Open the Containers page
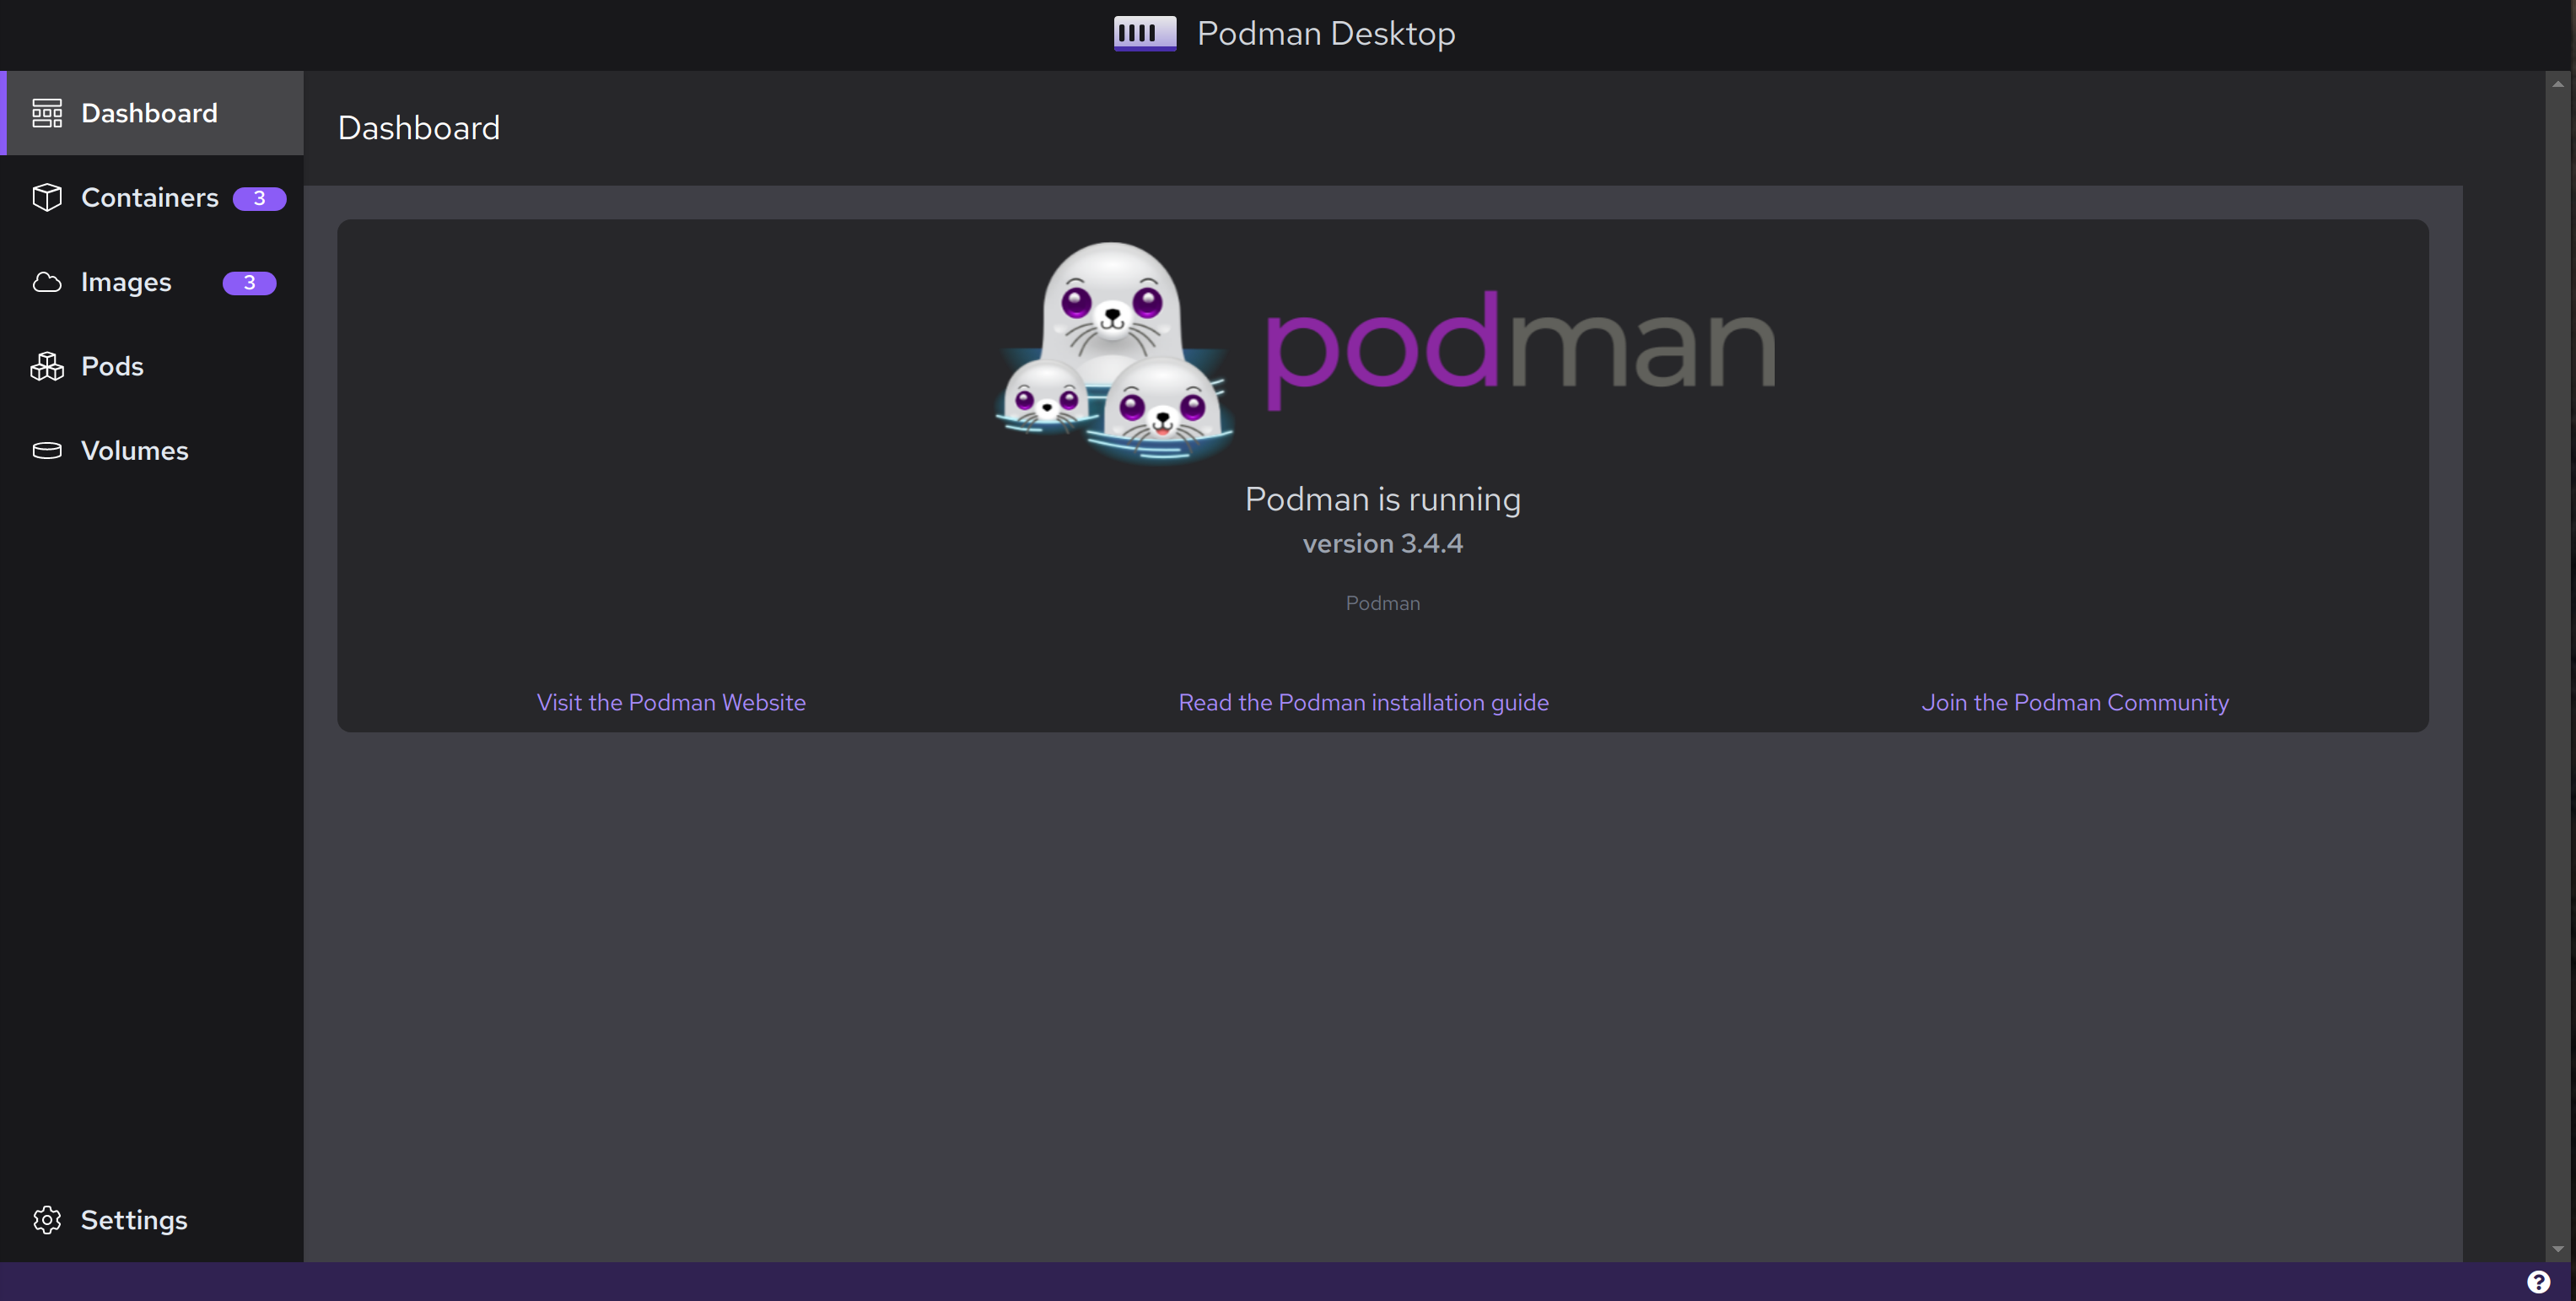The height and width of the screenshot is (1301, 2576). (x=149, y=197)
